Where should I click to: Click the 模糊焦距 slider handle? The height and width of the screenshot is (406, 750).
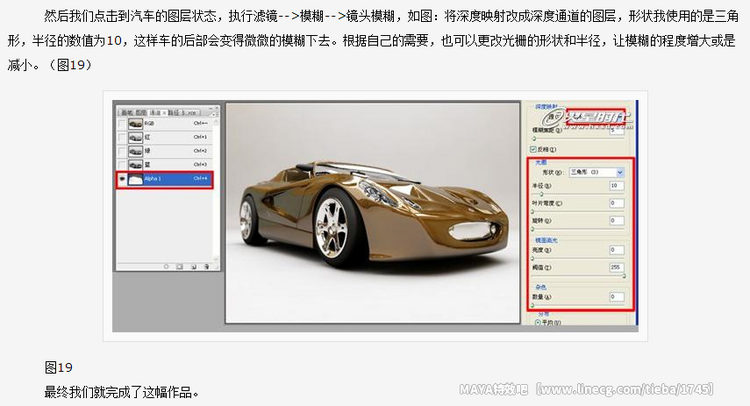pos(534,139)
